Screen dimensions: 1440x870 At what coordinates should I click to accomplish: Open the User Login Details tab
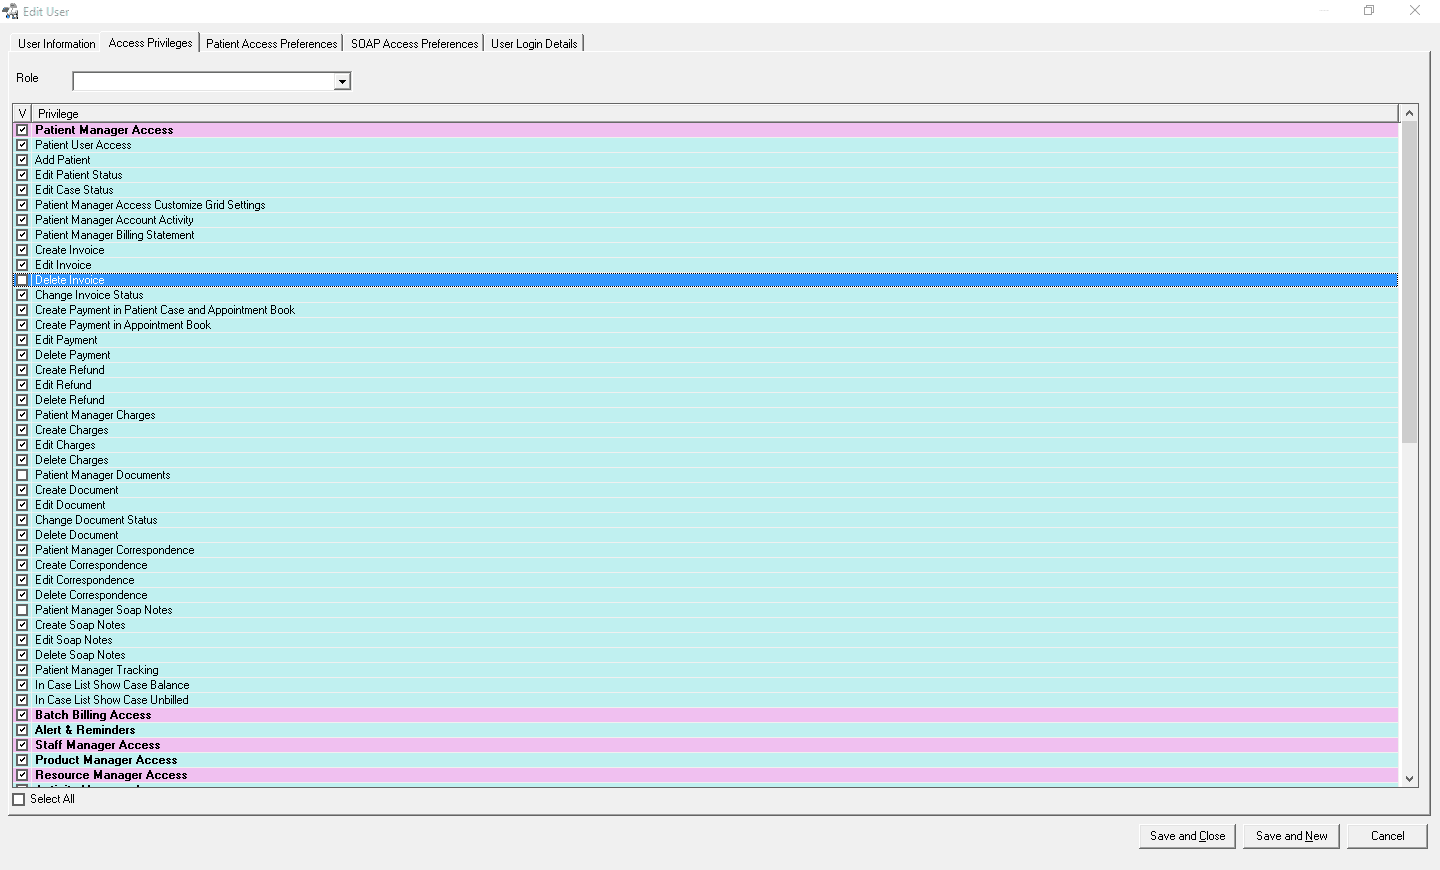pyautogui.click(x=534, y=44)
